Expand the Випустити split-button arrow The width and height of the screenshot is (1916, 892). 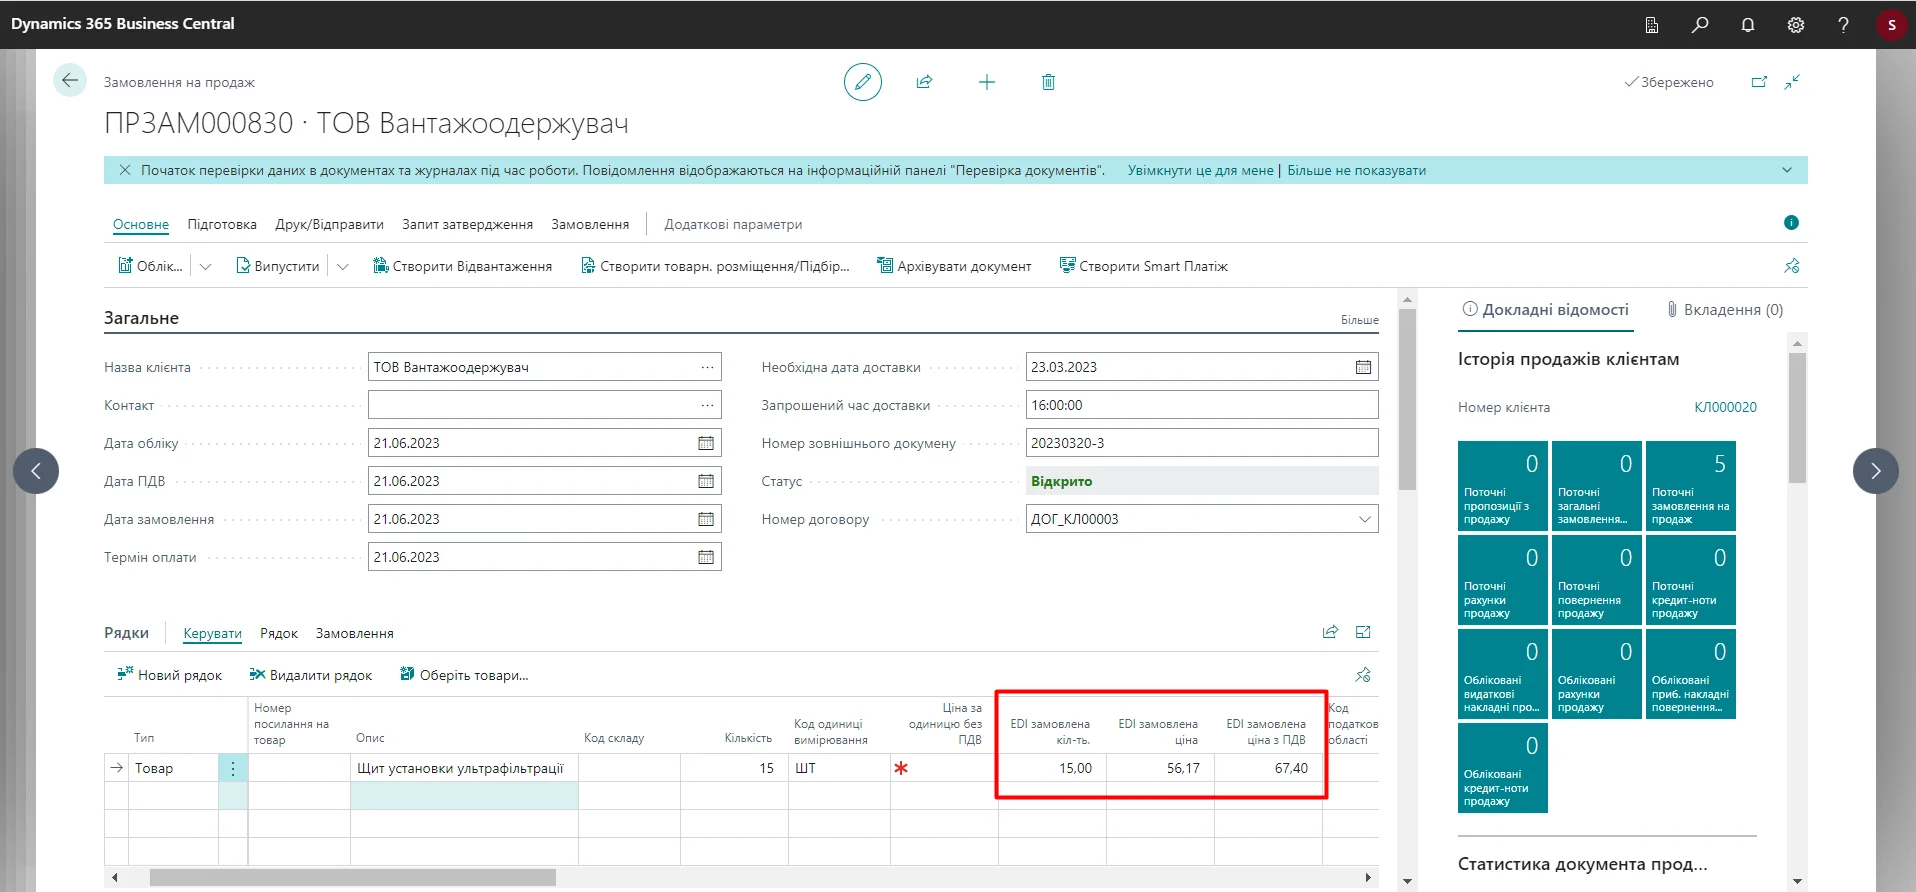point(343,267)
